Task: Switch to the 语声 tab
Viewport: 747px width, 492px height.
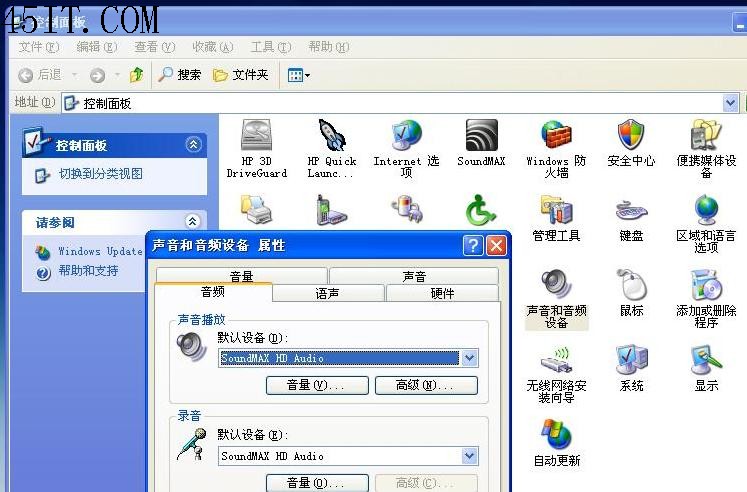Action: pyautogui.click(x=328, y=293)
